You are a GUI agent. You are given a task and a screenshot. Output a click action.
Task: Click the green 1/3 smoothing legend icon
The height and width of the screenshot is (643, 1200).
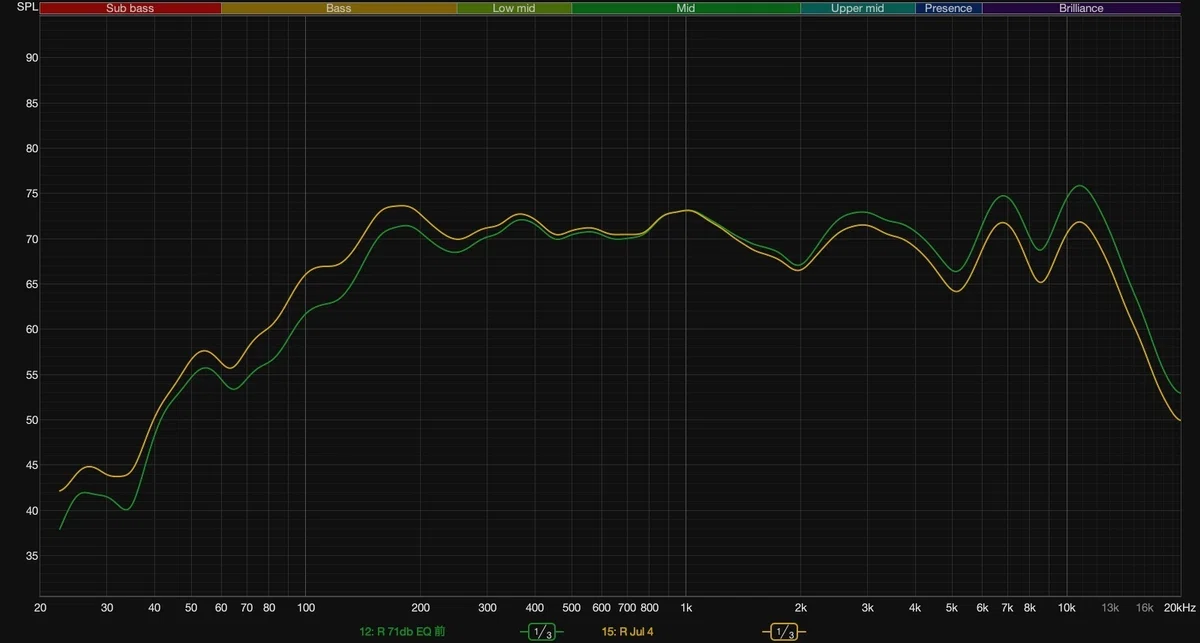(541, 632)
